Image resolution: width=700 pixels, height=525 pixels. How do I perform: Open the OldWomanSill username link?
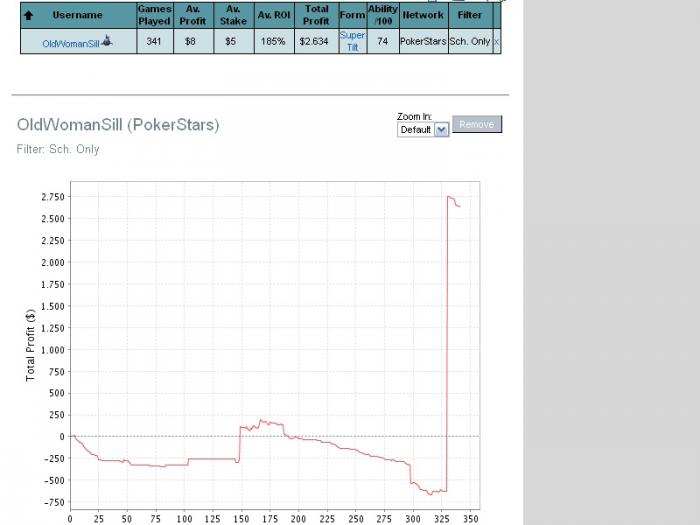pos(71,44)
